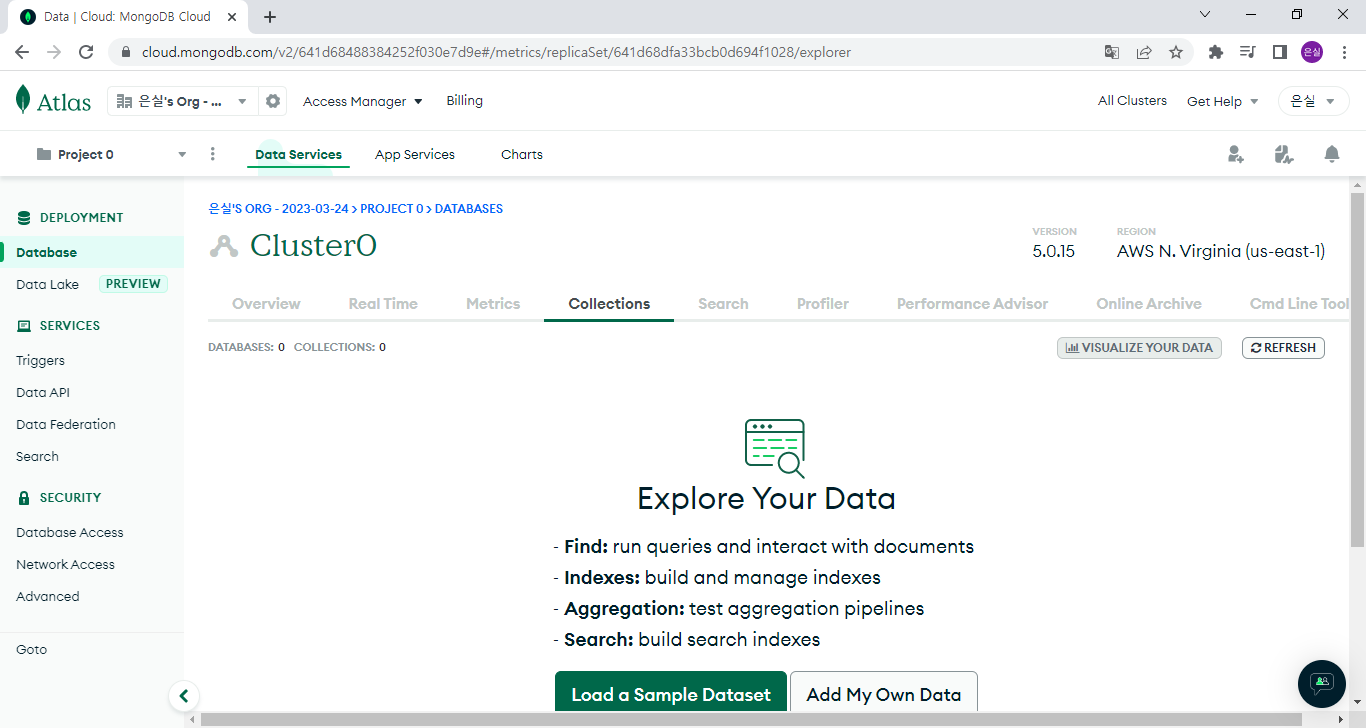The height and width of the screenshot is (728, 1366).
Task: Open Network Access in the sidebar
Action: [65, 564]
